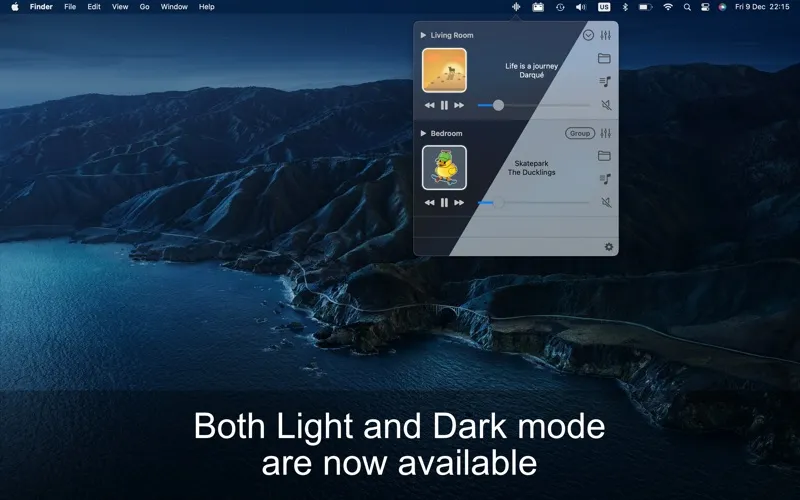Click the waveform app icon in the menu bar

pos(516,7)
